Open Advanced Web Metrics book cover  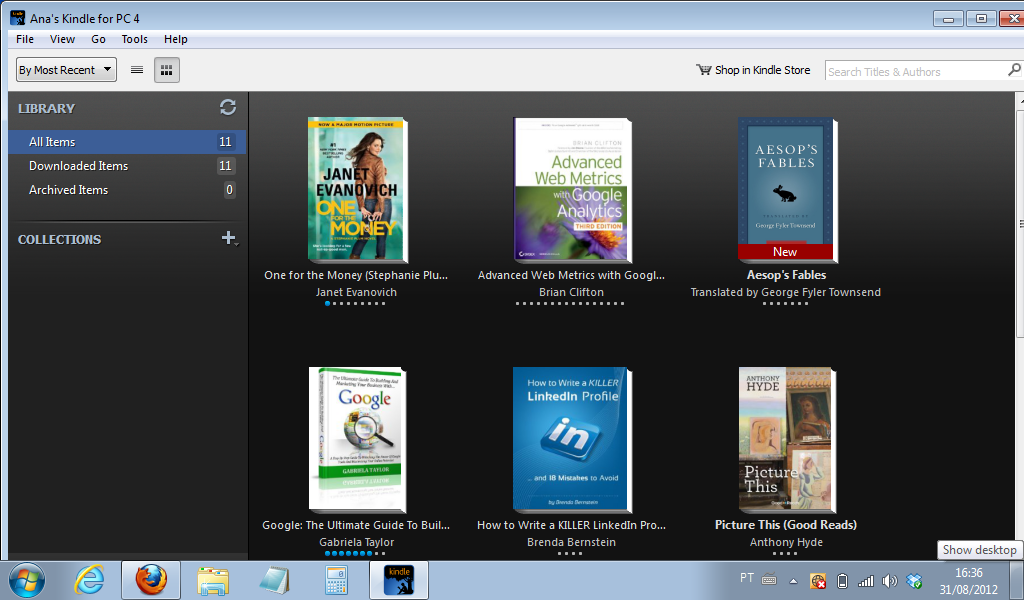click(572, 189)
